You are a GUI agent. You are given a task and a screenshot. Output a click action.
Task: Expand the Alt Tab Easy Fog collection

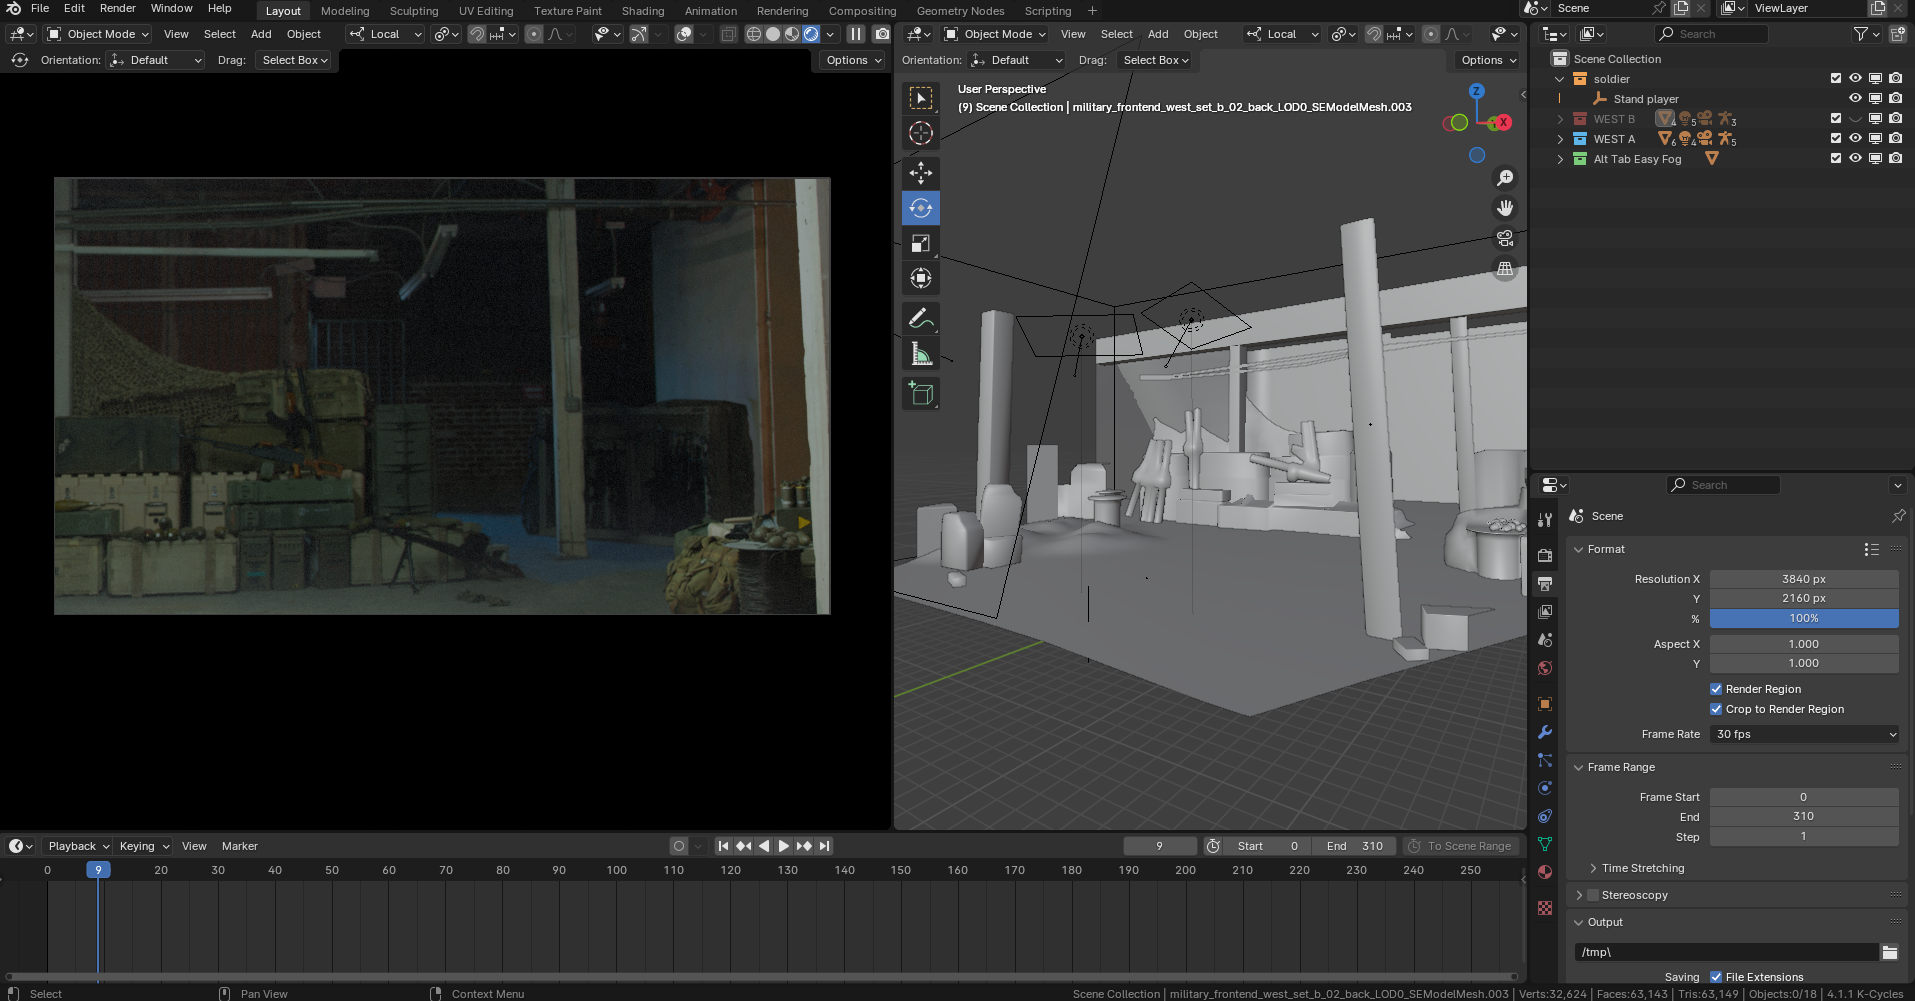(1560, 159)
